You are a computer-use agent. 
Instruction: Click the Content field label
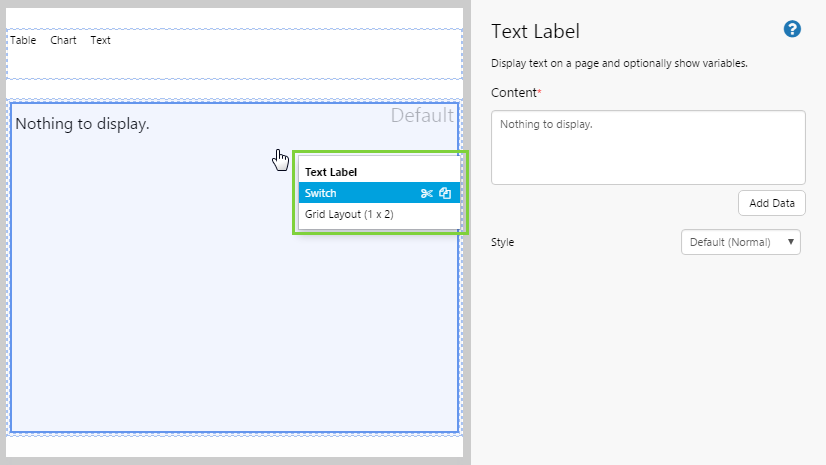point(516,93)
